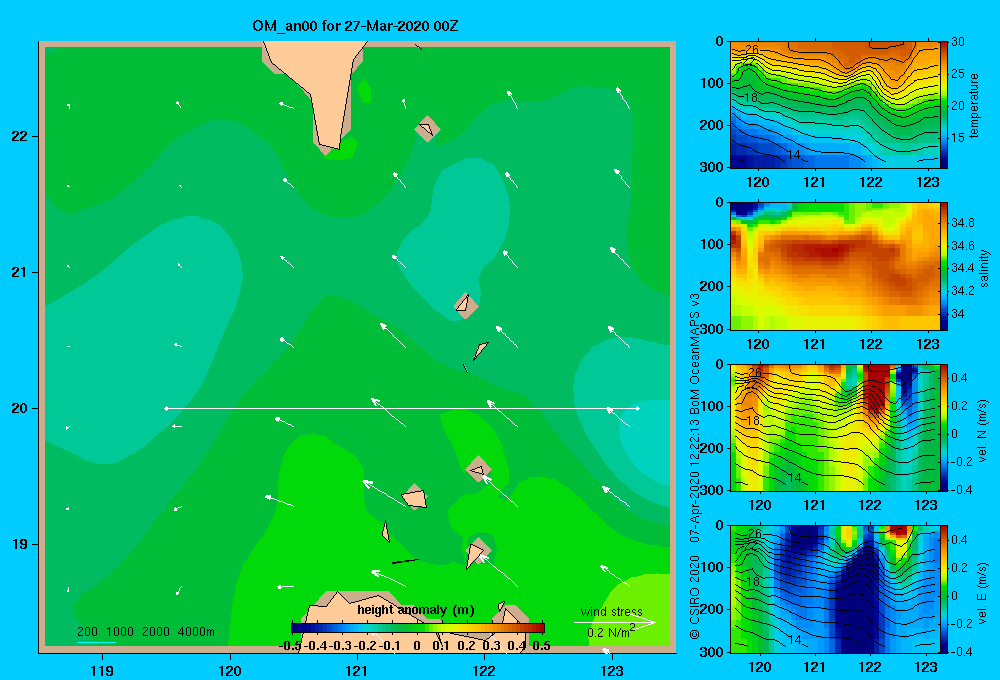Click the vel. N color scale bar
The height and width of the screenshot is (680, 1000).
[944, 427]
